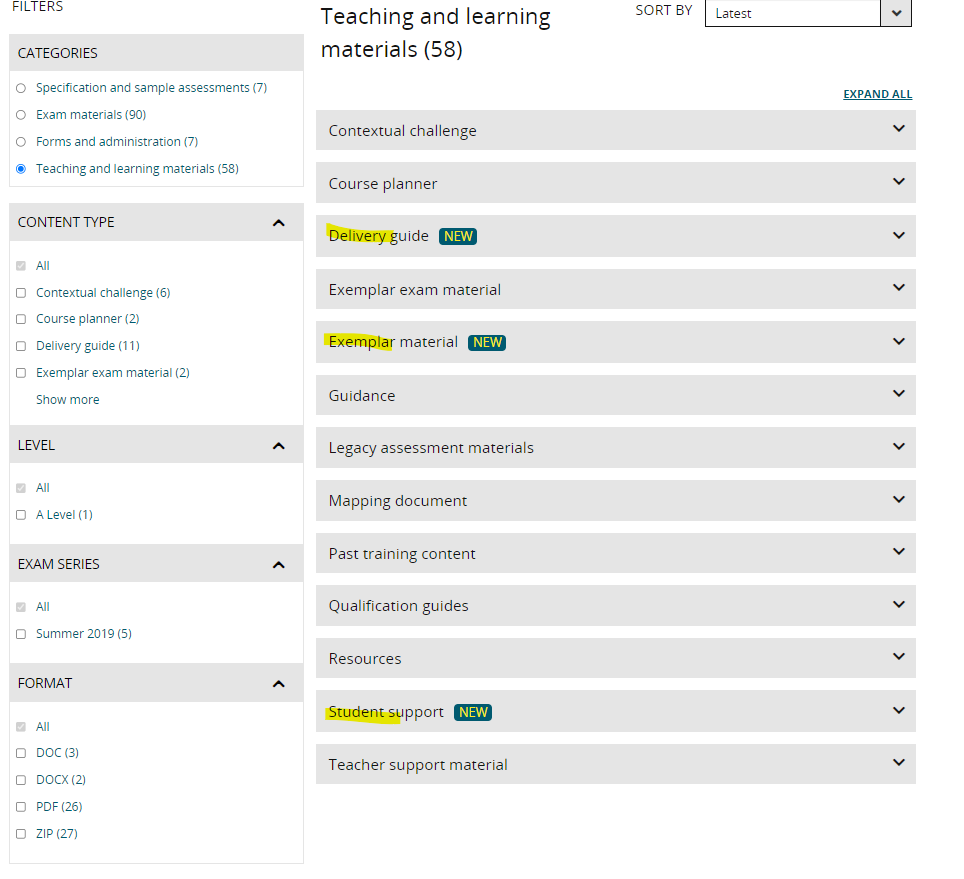
Task: Expand the Contextual challenge accordion chevron
Action: coord(898,129)
